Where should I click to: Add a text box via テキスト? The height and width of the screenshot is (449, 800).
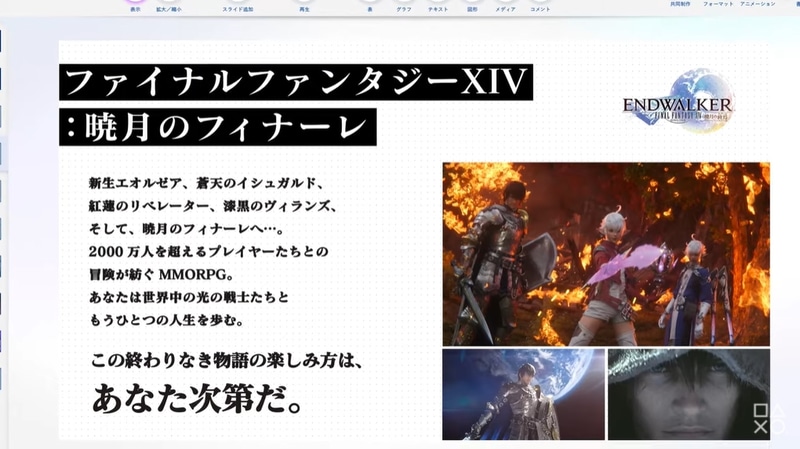[x=438, y=7]
